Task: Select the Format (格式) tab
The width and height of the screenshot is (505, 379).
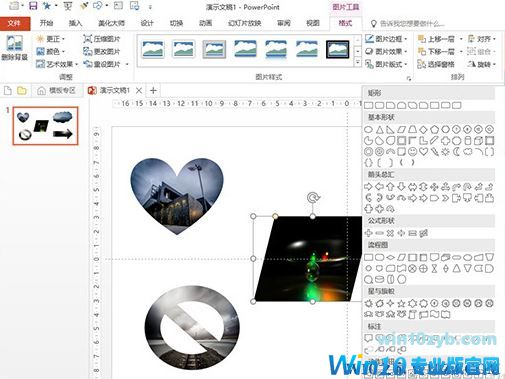Action: coord(345,23)
